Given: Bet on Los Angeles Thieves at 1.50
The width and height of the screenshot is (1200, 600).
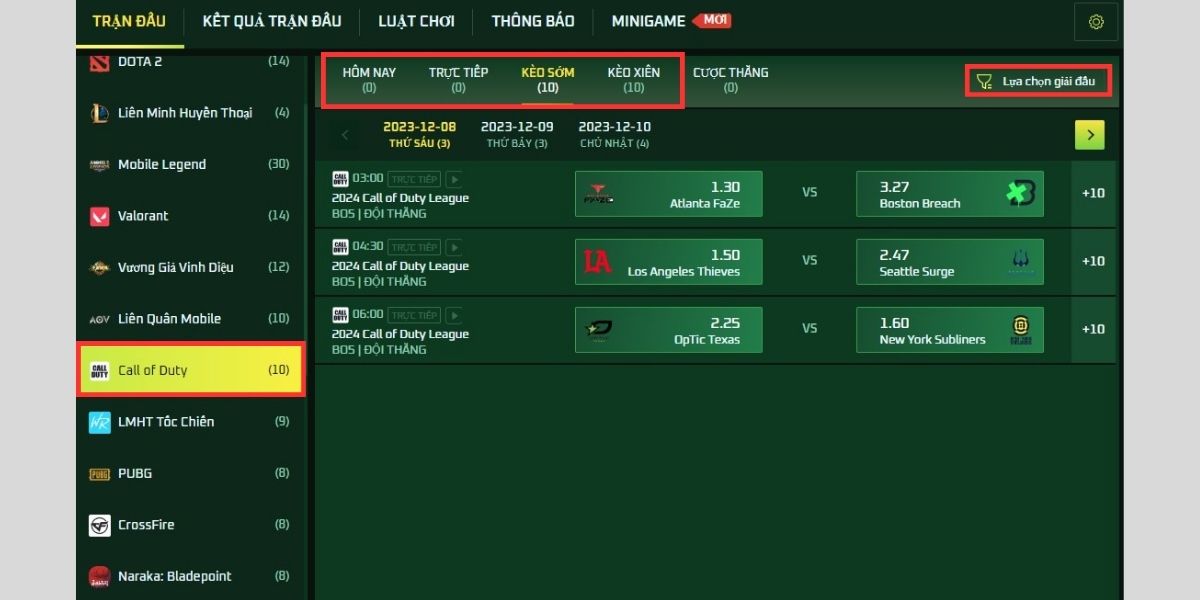Looking at the screenshot, I should (x=669, y=262).
